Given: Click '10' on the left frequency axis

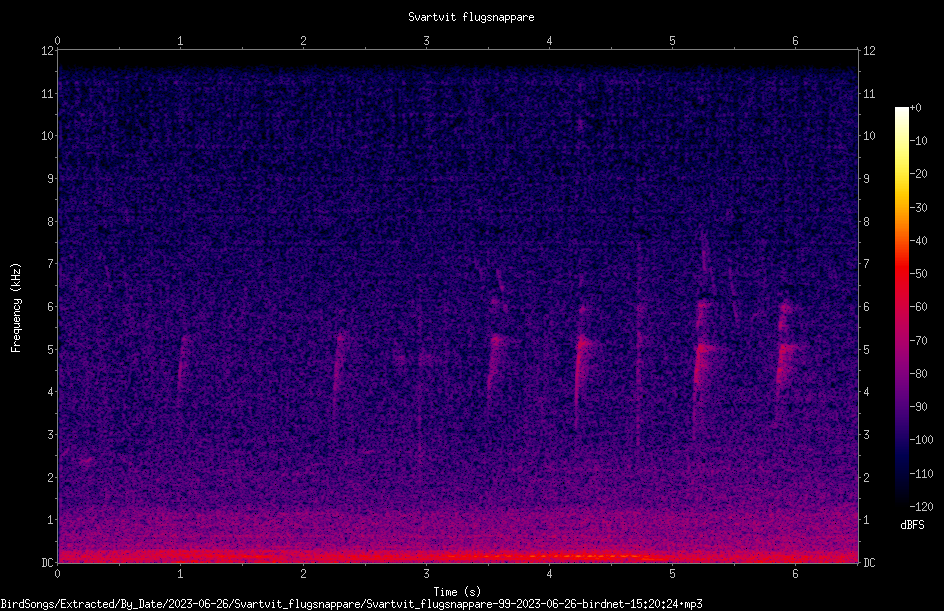Looking at the screenshot, I should coord(47,136).
